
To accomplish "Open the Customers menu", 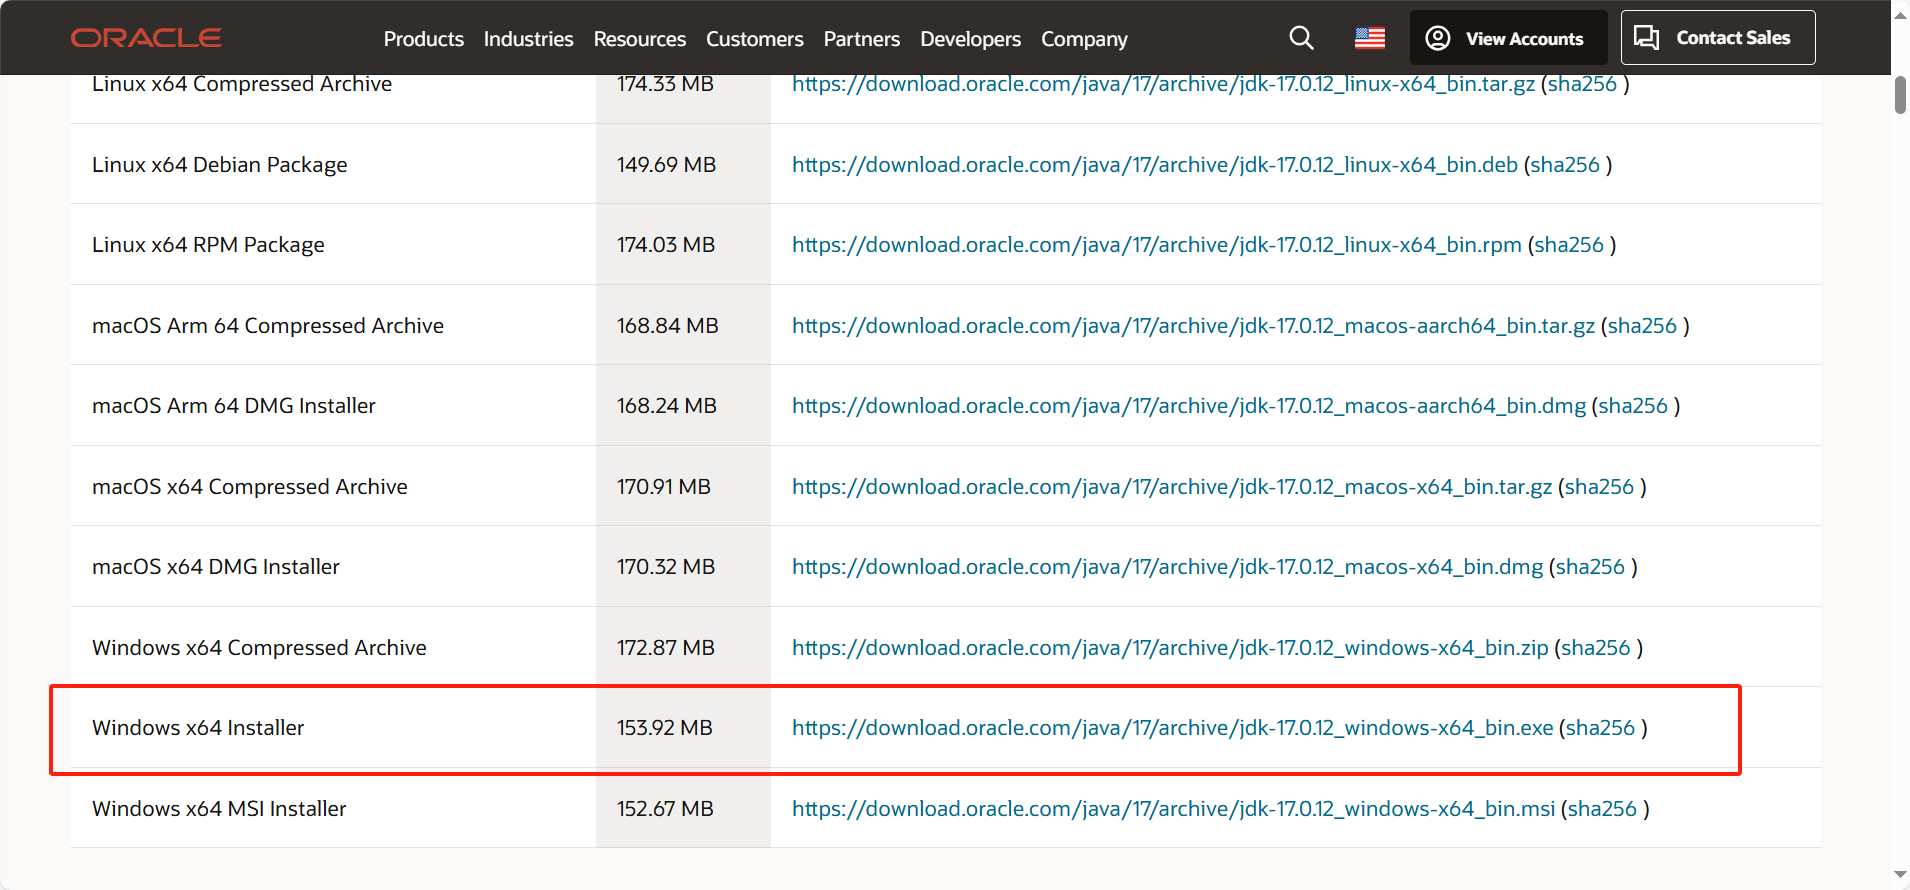I will click(755, 39).
